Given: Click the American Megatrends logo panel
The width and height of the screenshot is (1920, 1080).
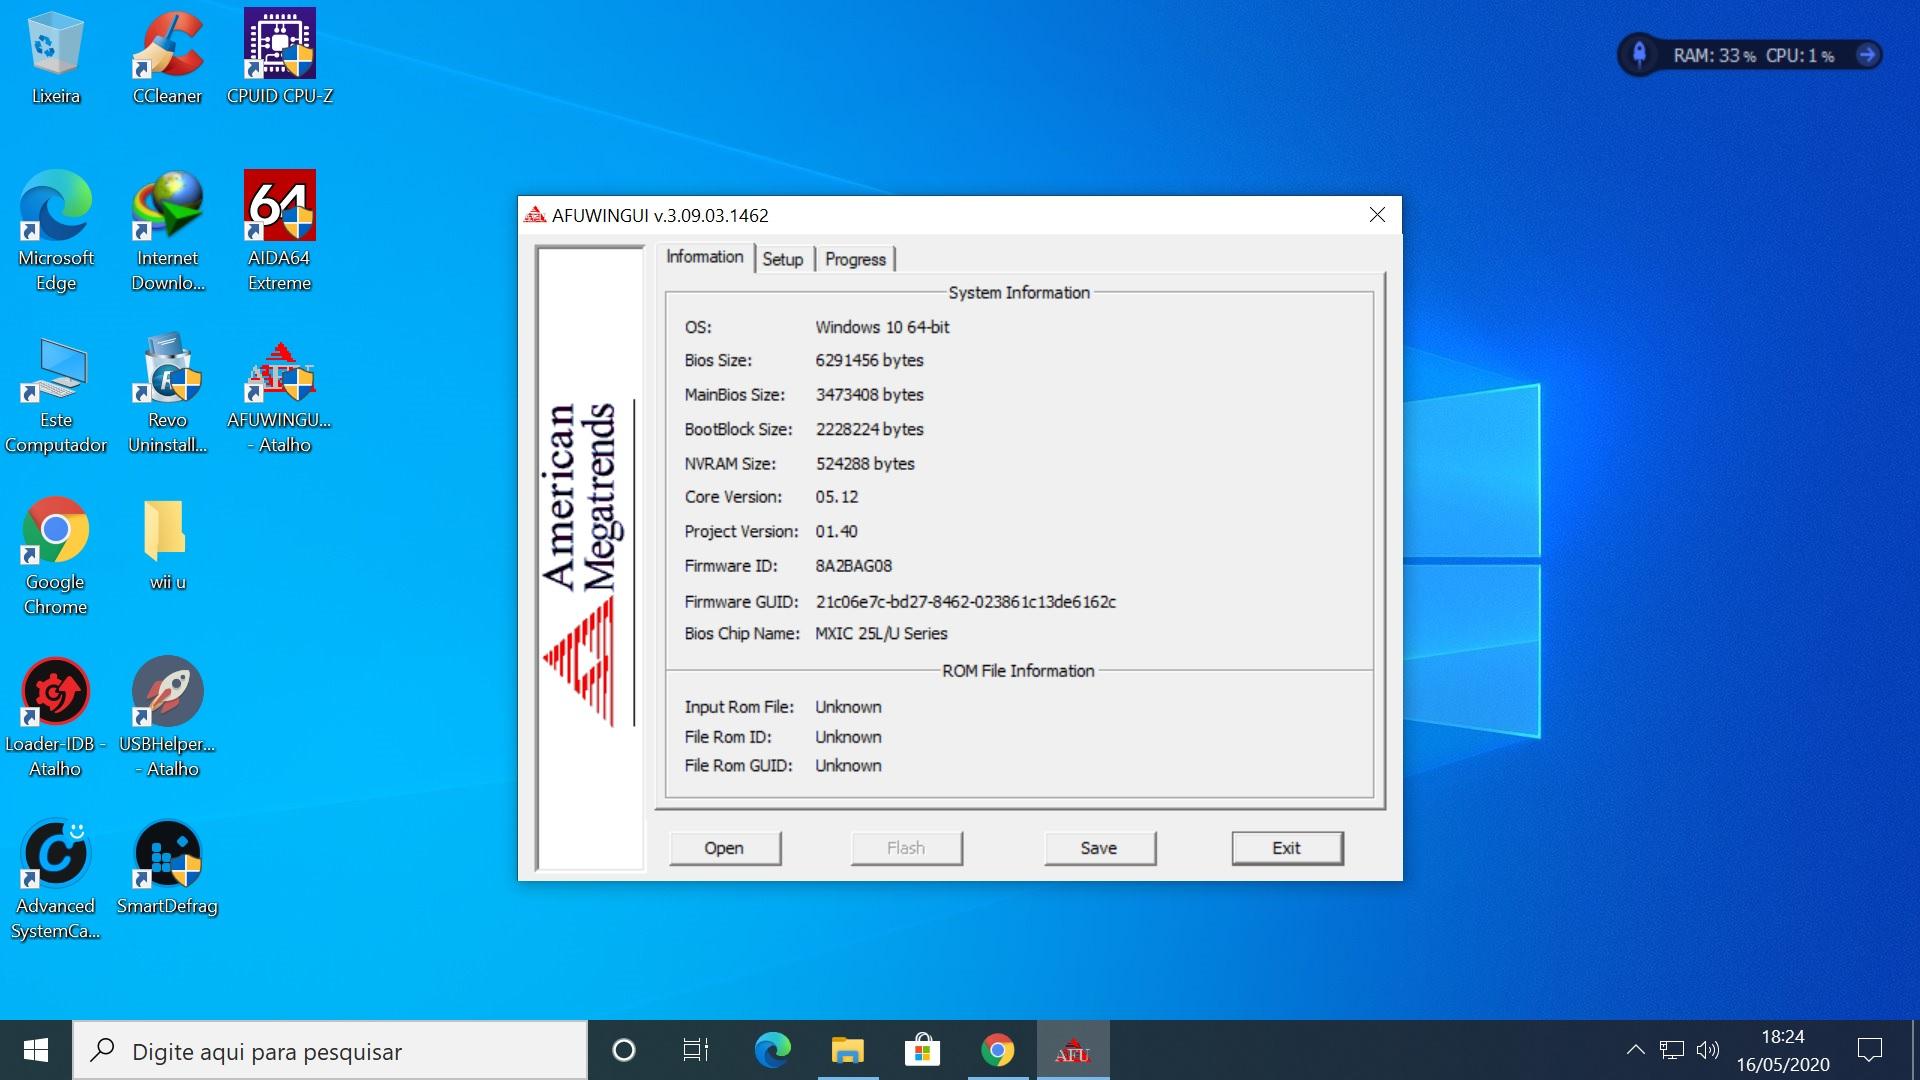Looking at the screenshot, I should 590,558.
